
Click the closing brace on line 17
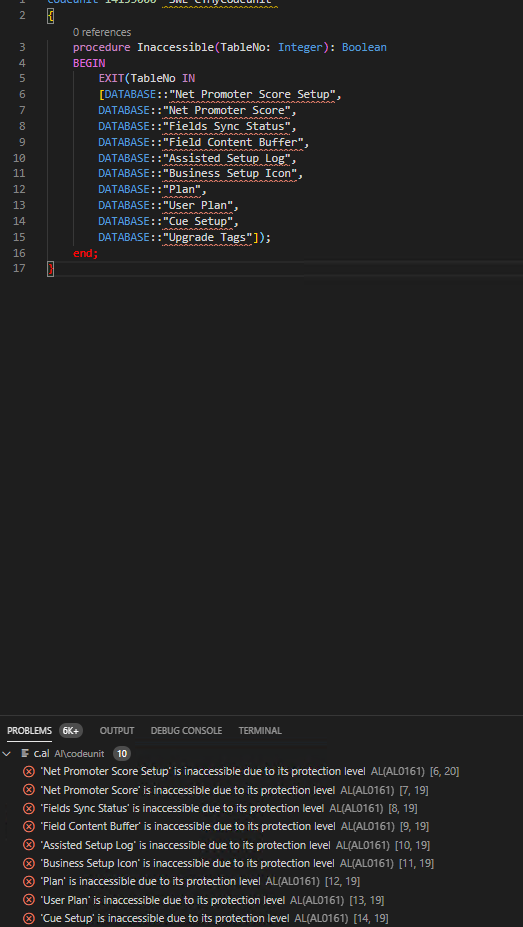[51, 269]
